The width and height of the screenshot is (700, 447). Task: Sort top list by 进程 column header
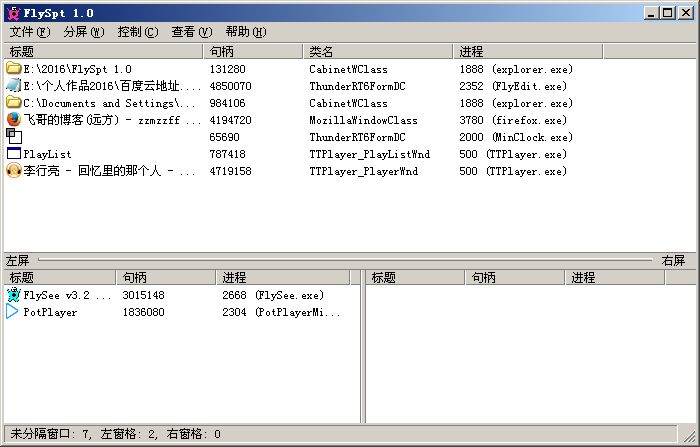(529, 51)
